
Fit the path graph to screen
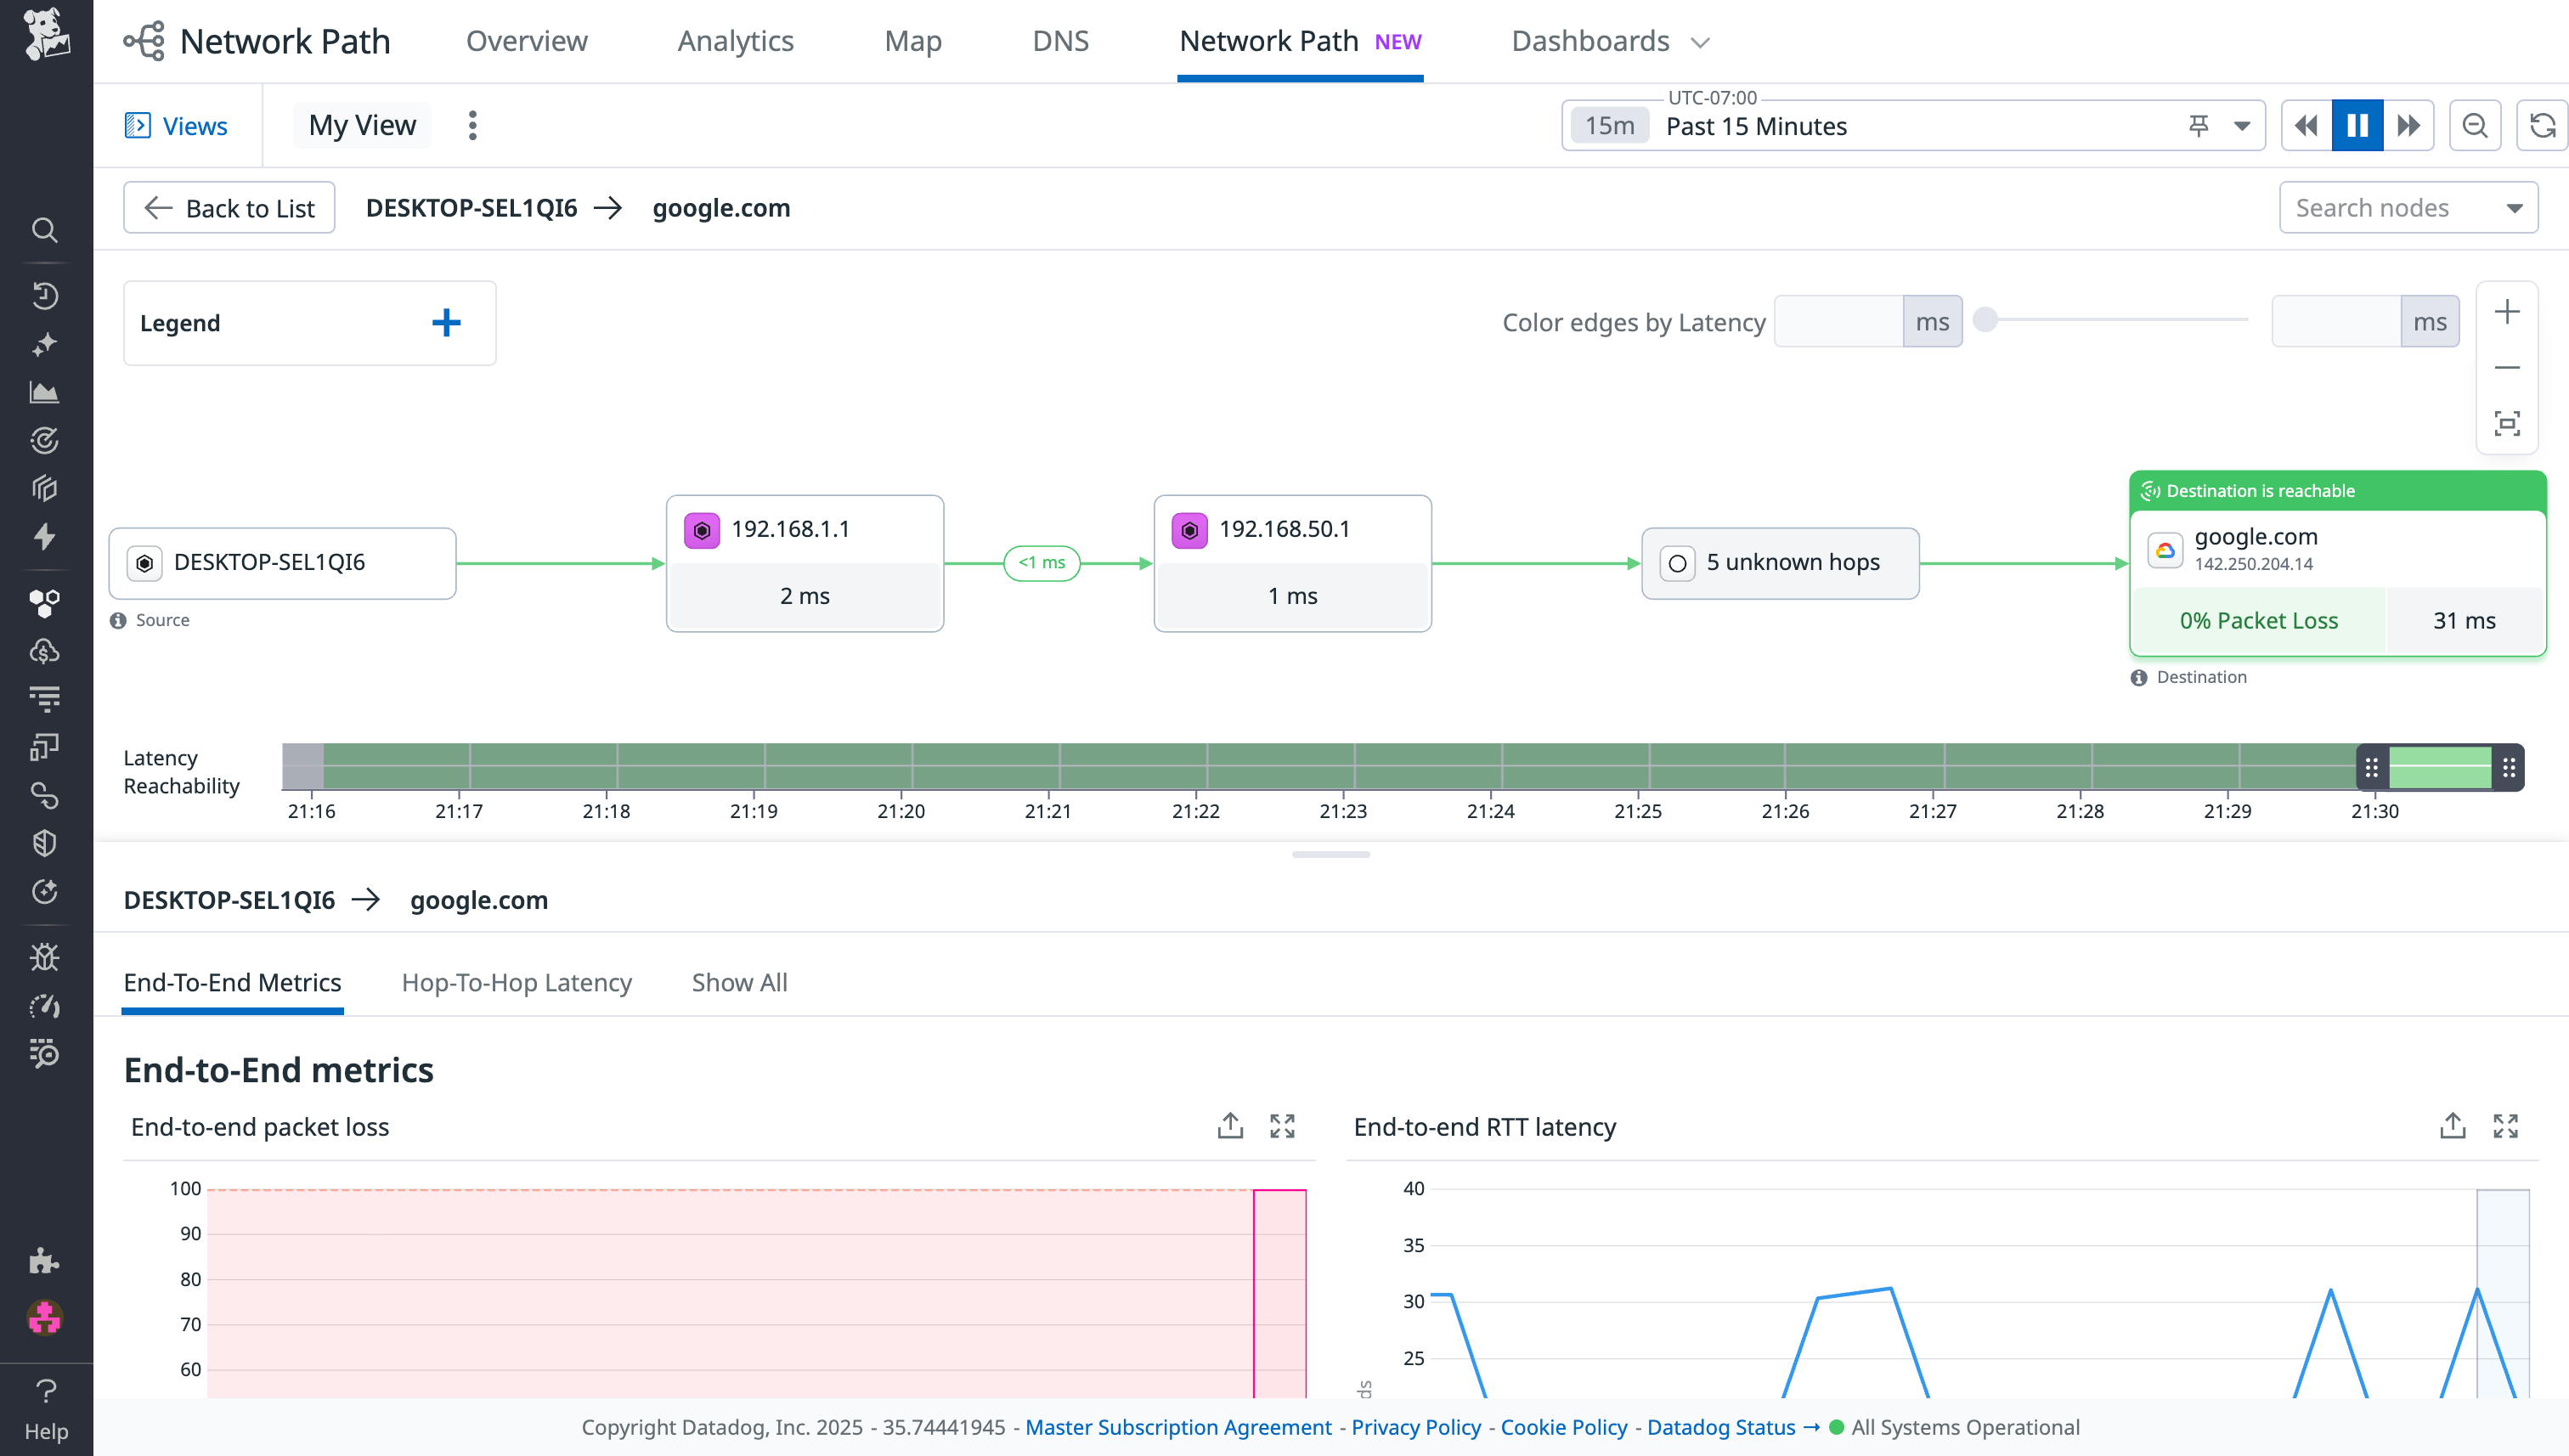point(2508,423)
